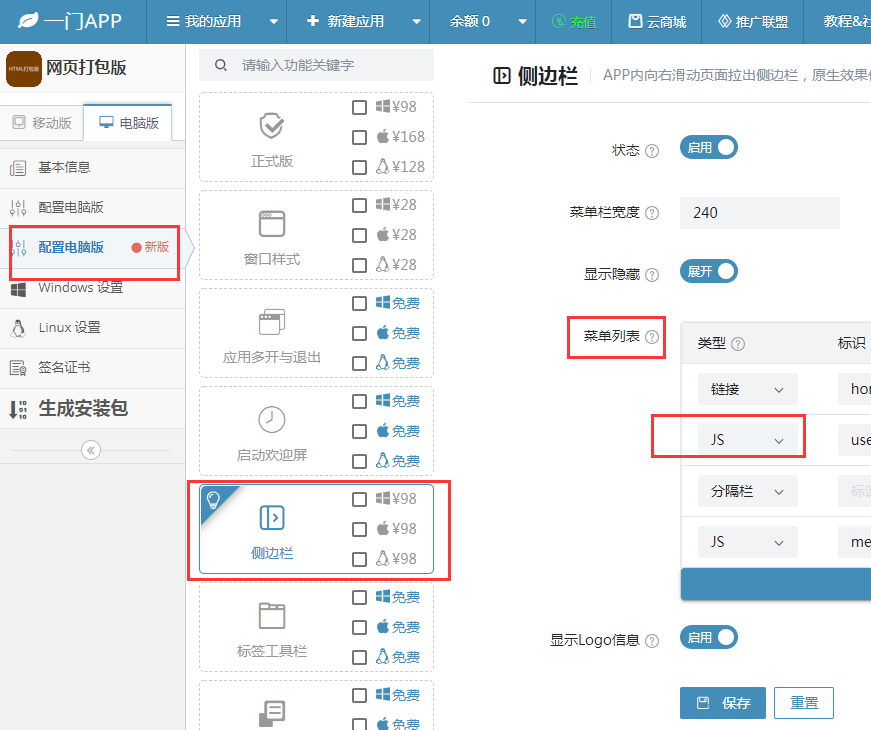Click the 基本信息 sidebar link
The width and height of the screenshot is (871, 730).
coord(64,168)
